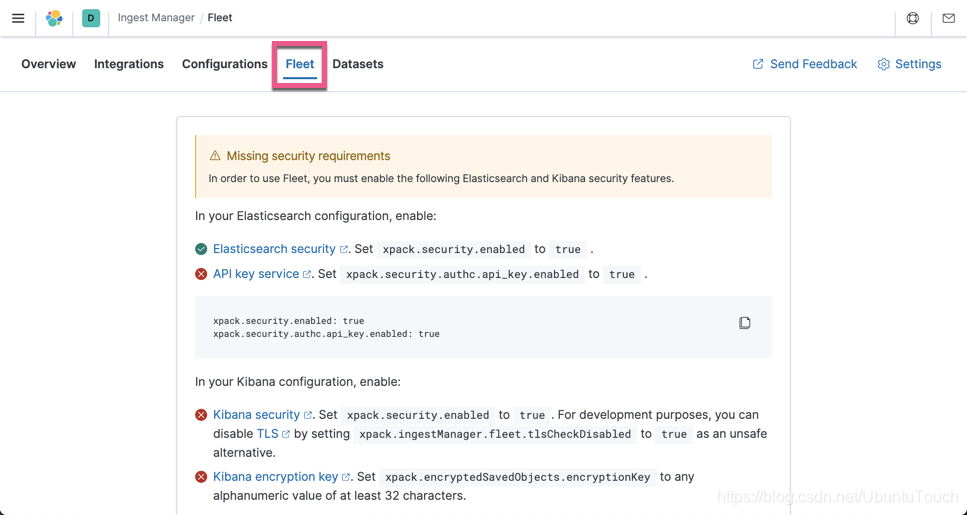Click the red cross beside API key service
Image resolution: width=967 pixels, height=515 pixels.
coord(201,274)
